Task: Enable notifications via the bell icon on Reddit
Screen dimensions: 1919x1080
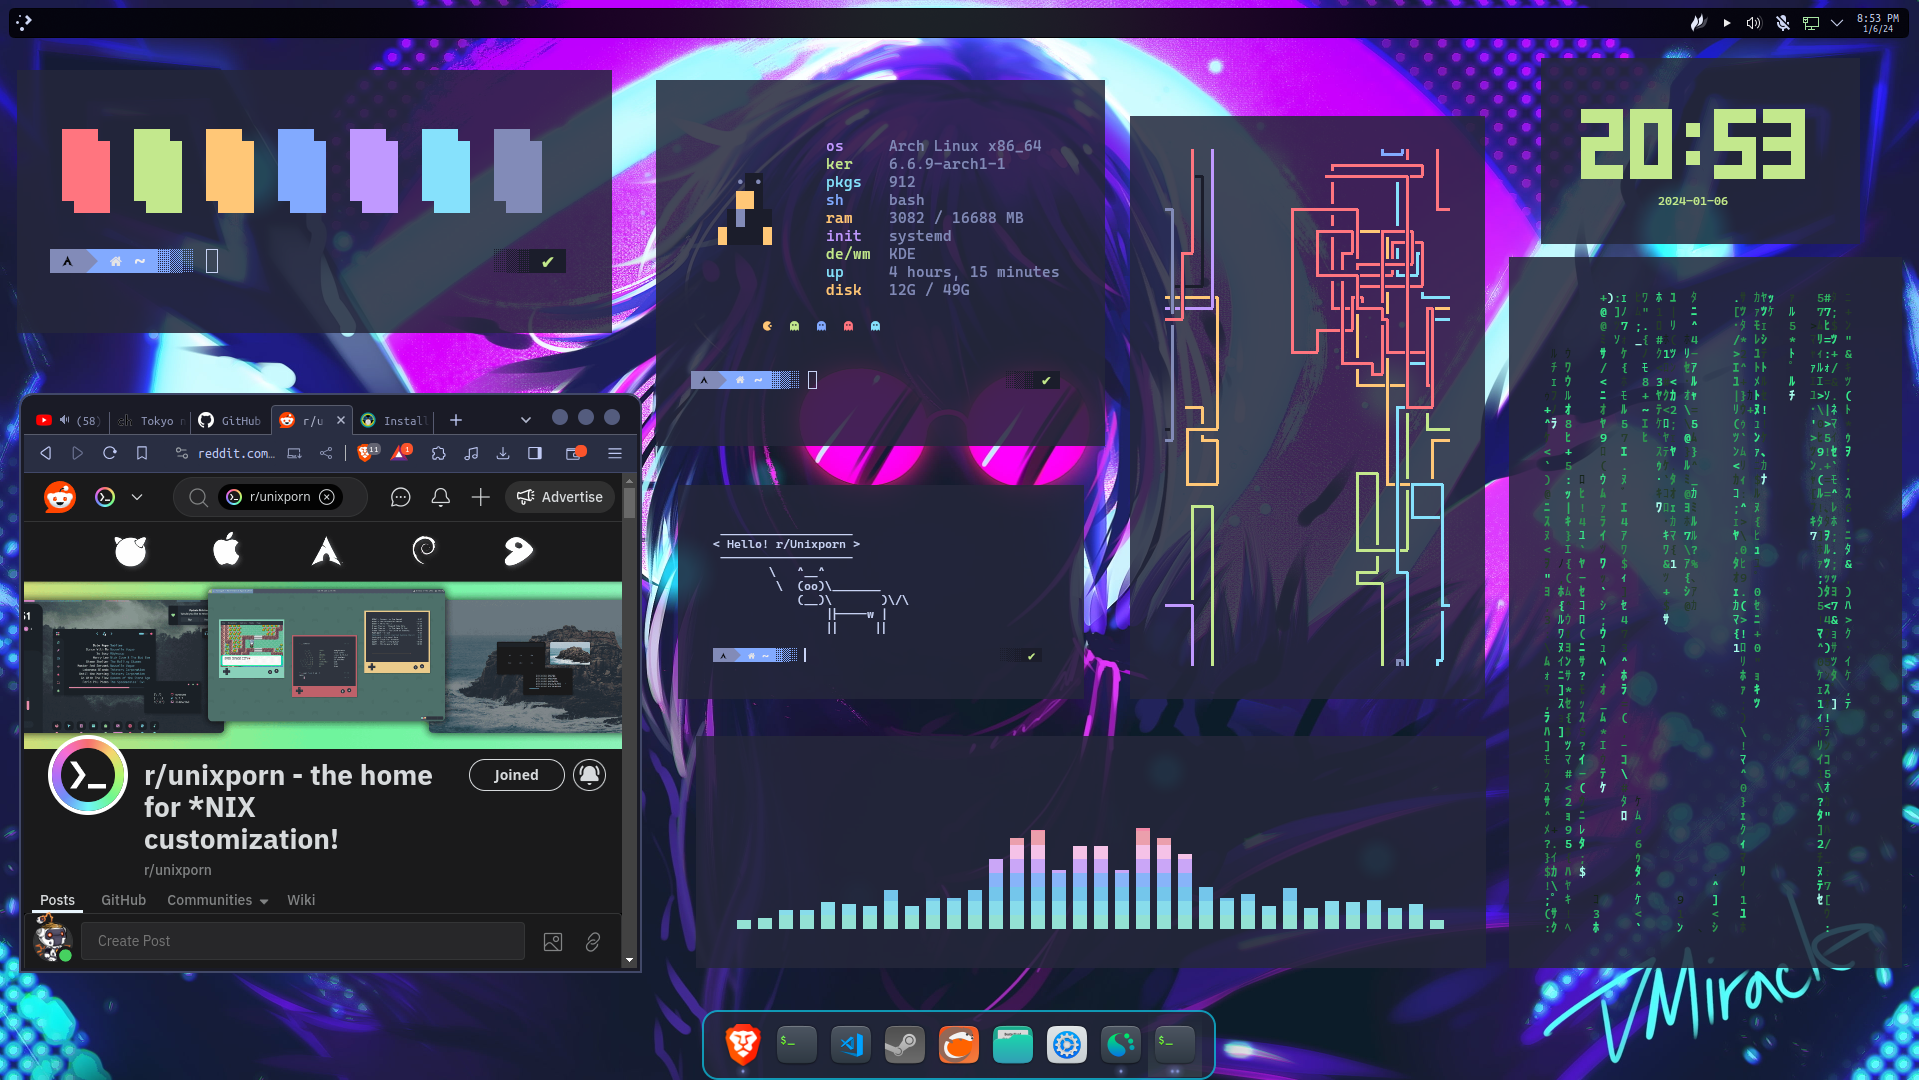Action: [440, 497]
